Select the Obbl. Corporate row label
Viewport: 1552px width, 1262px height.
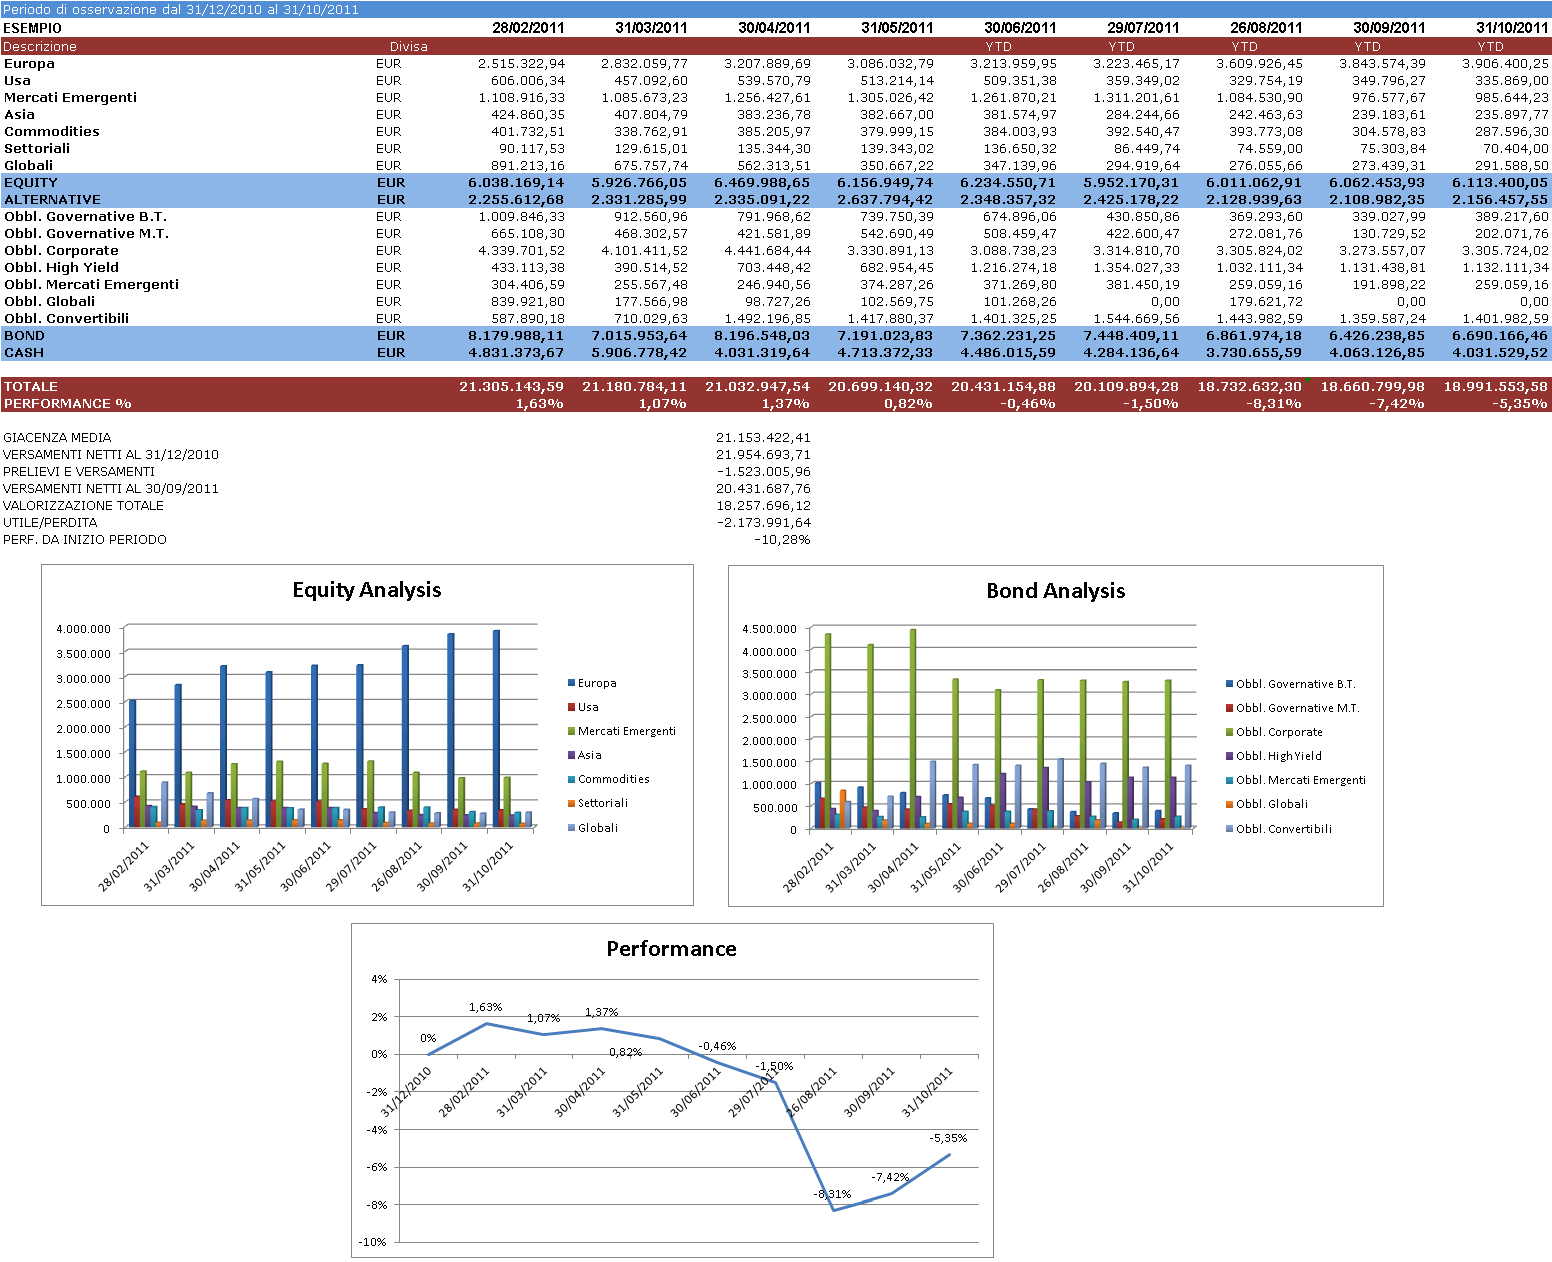coord(61,250)
